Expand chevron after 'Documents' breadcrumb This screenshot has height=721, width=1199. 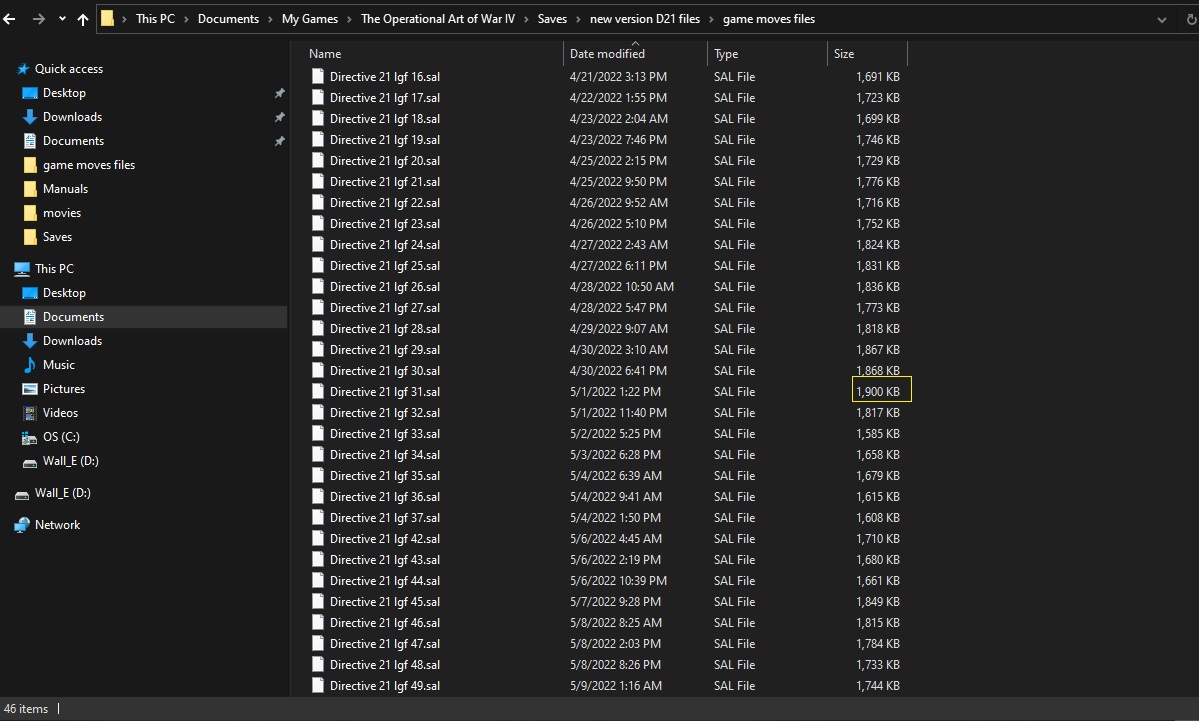pyautogui.click(x=270, y=19)
